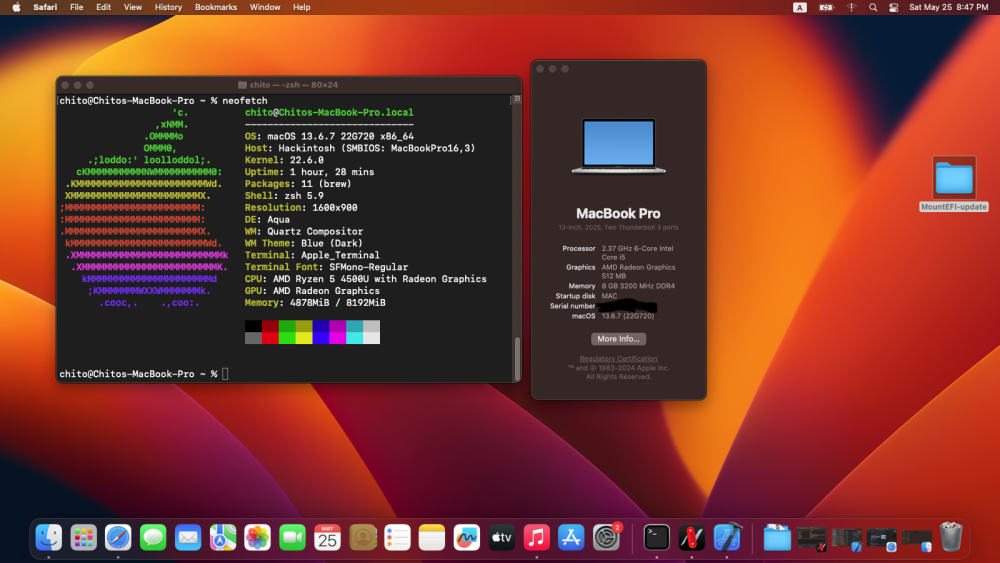Image resolution: width=1000 pixels, height=563 pixels.
Task: Launch Music from the dock
Action: point(536,537)
